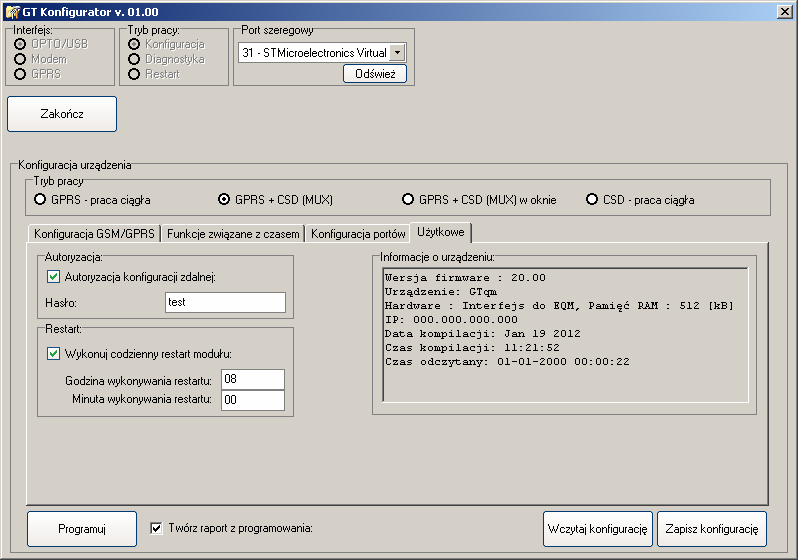This screenshot has height=560, width=798.
Task: Click the 'Urządzenie: GTqm' line
Action: tap(441, 292)
